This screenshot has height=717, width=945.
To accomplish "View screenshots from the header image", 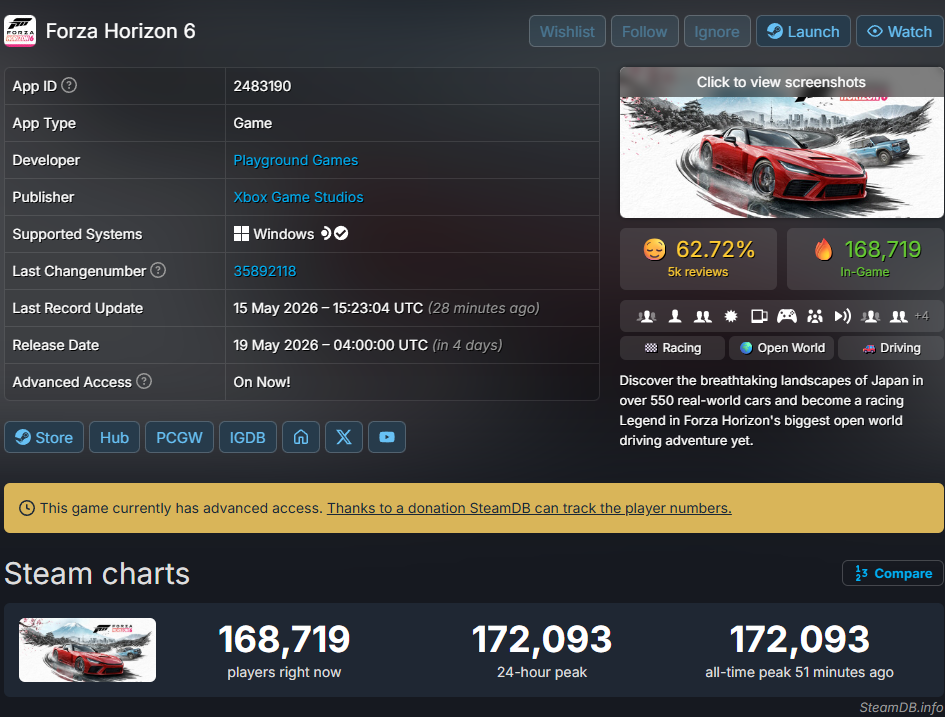I will [x=782, y=143].
